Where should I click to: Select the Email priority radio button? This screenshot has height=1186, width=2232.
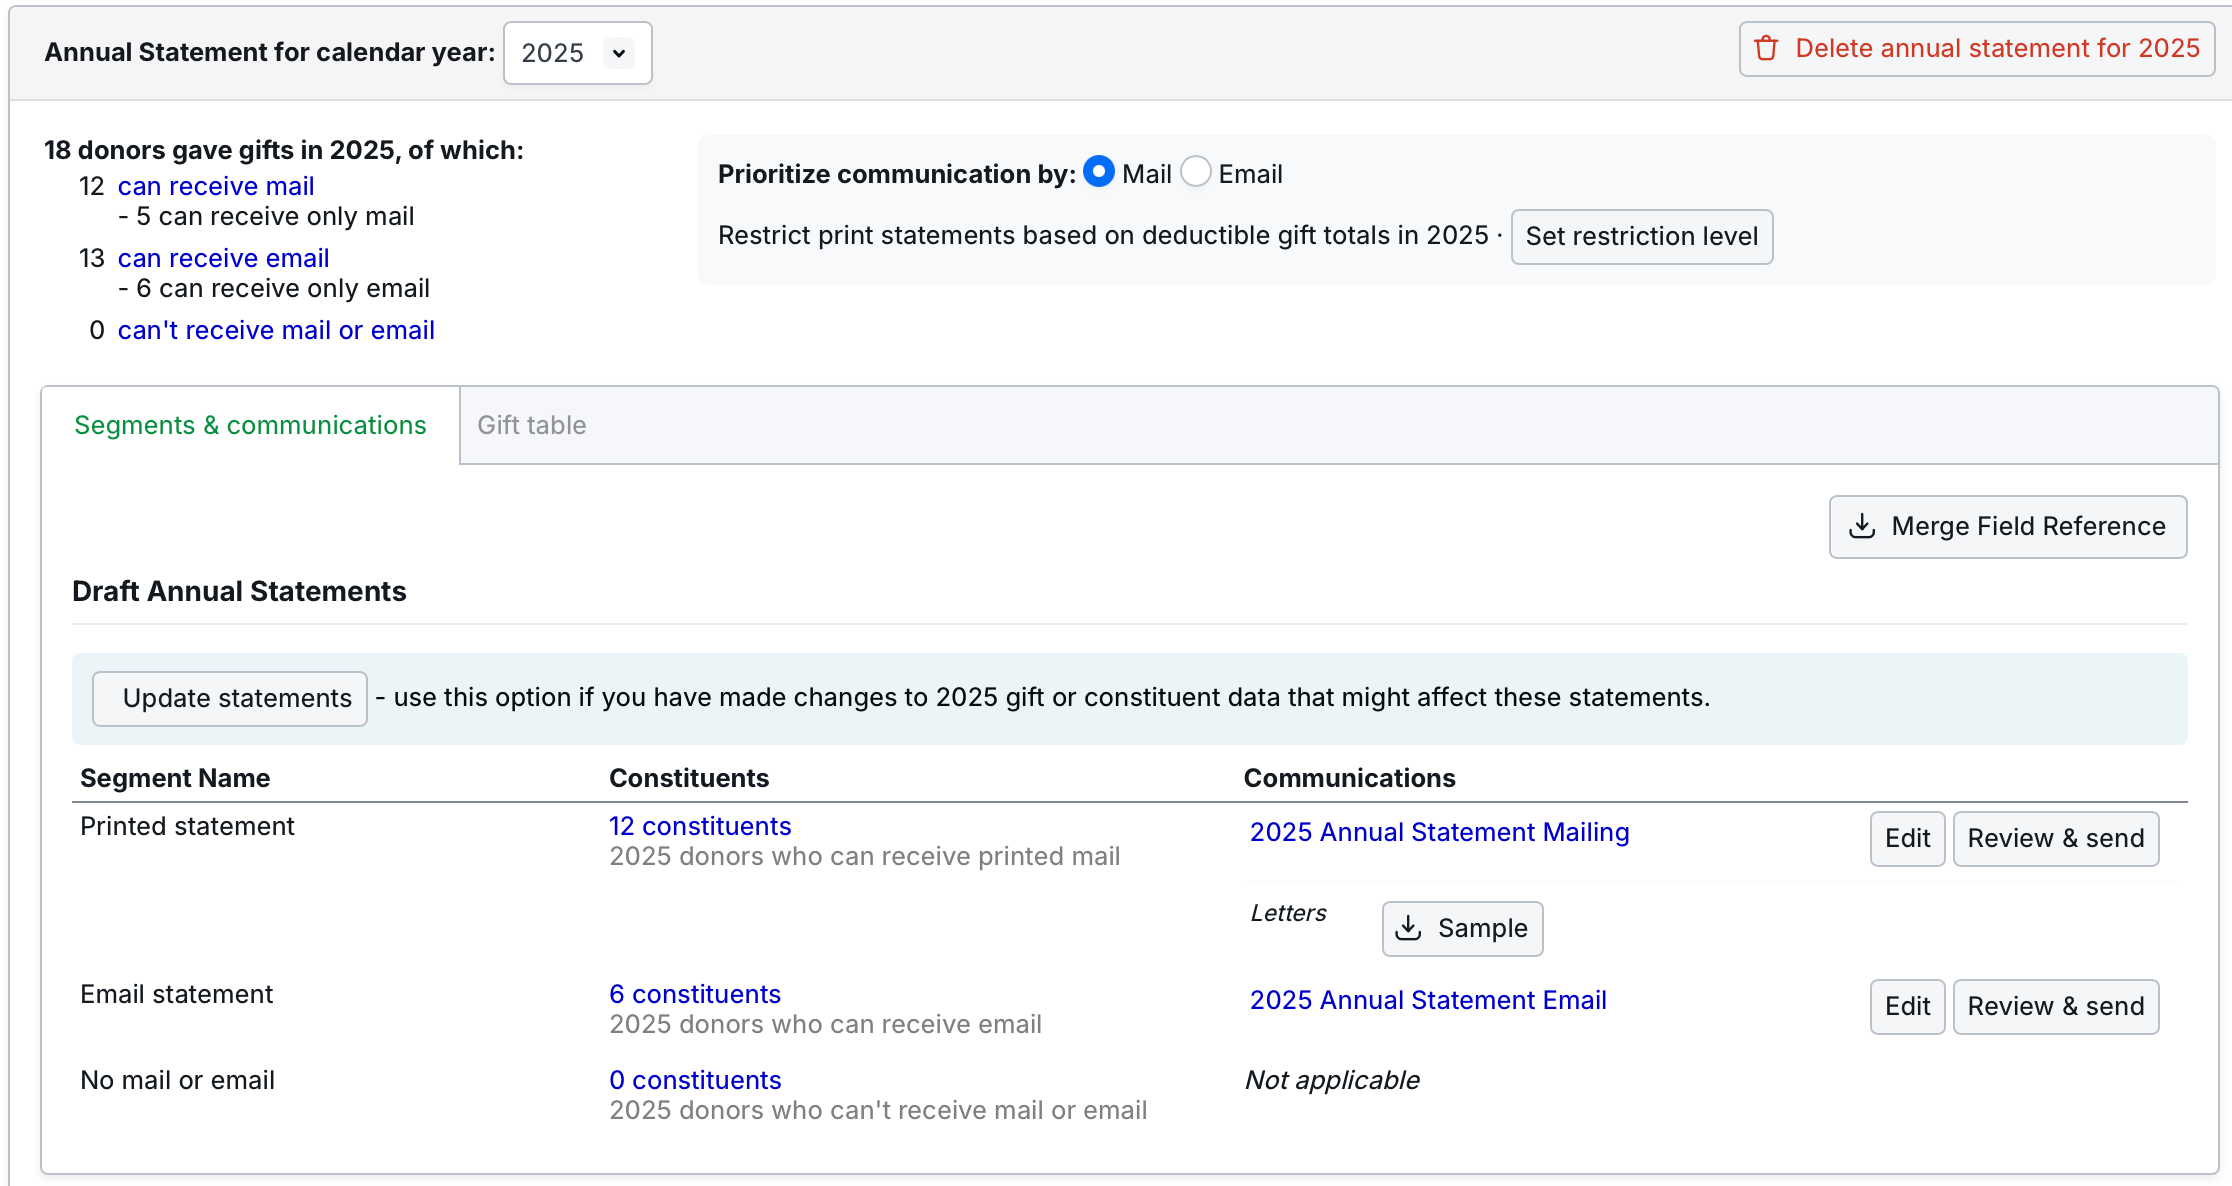(x=1196, y=172)
